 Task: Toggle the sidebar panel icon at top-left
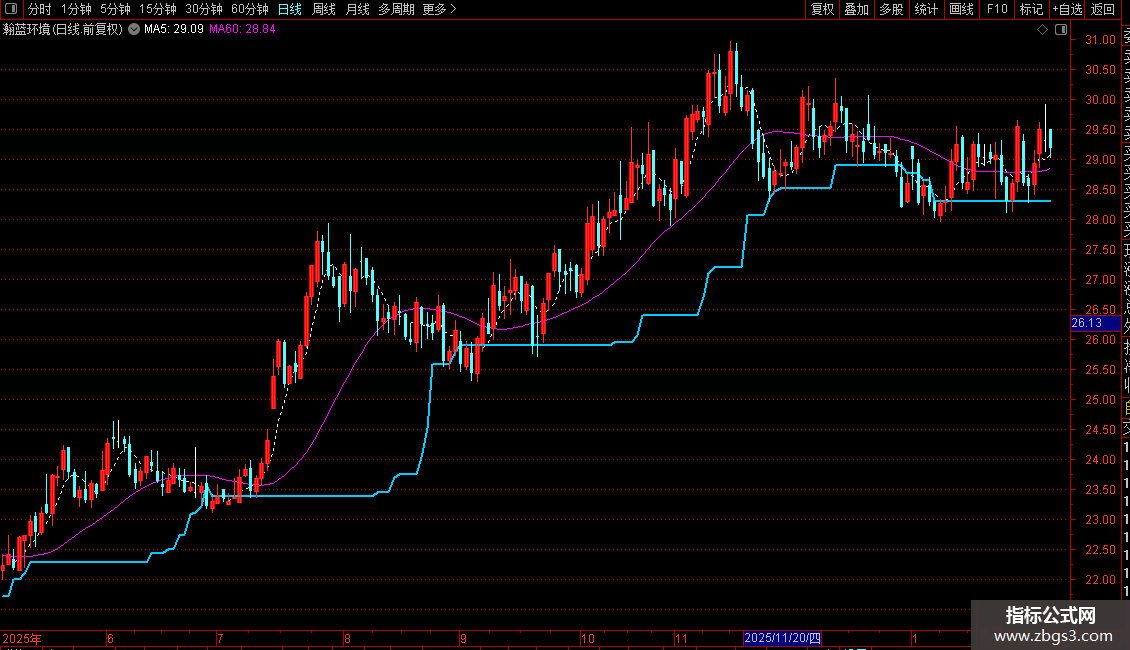coord(11,9)
